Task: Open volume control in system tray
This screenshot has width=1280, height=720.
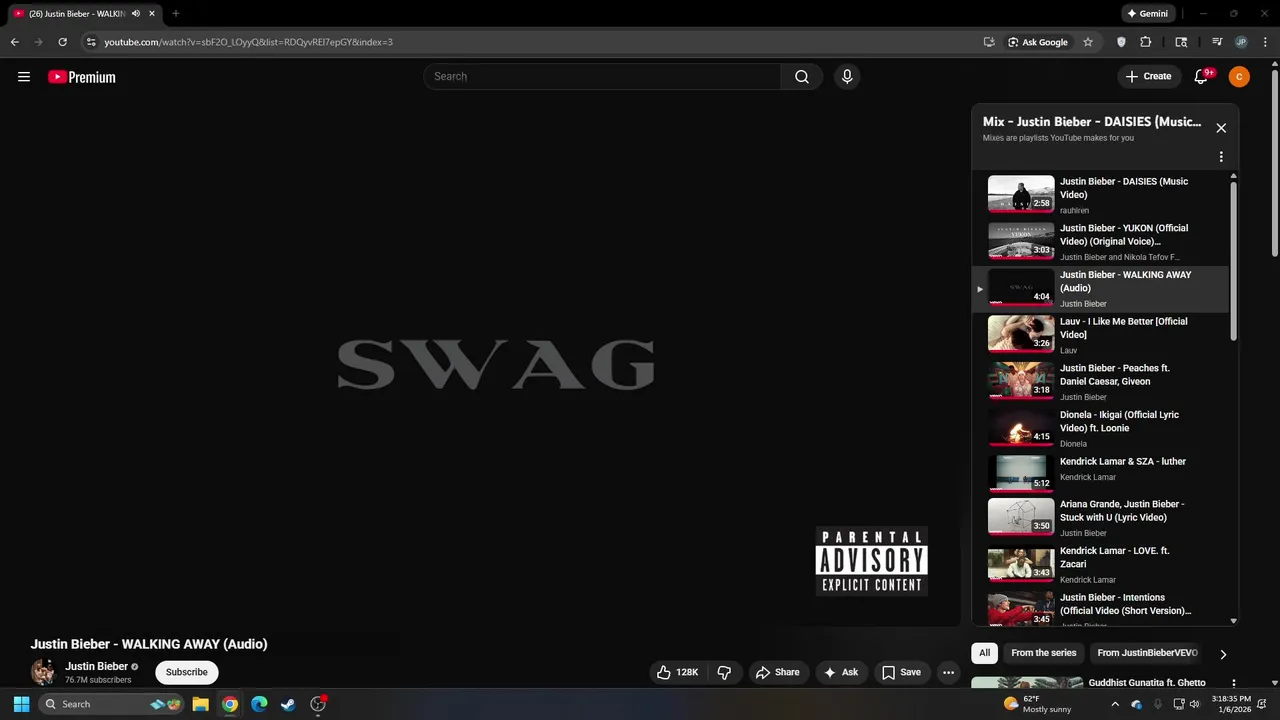Action: (1194, 704)
